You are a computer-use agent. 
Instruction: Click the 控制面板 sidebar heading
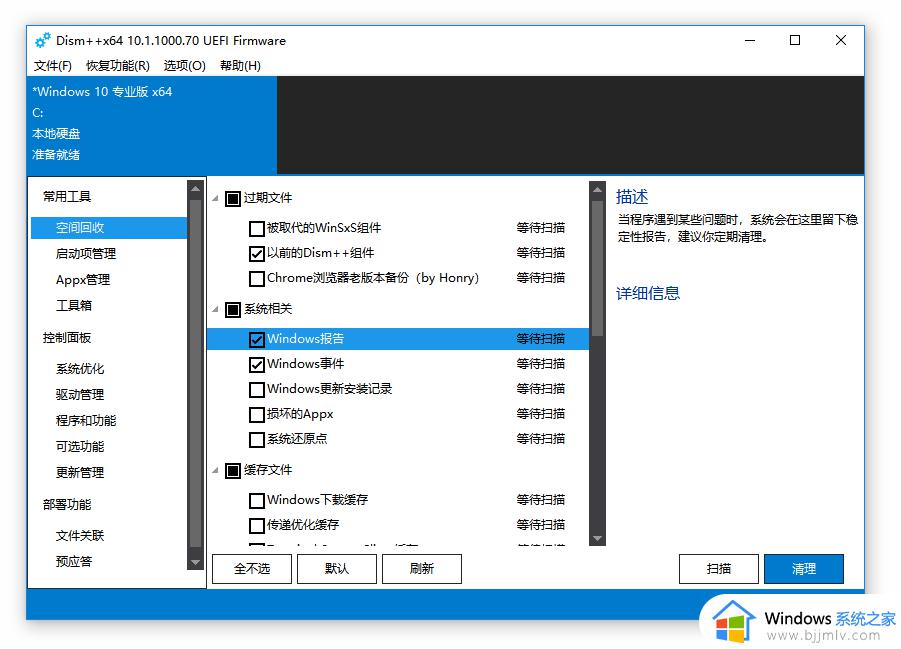(x=67, y=337)
